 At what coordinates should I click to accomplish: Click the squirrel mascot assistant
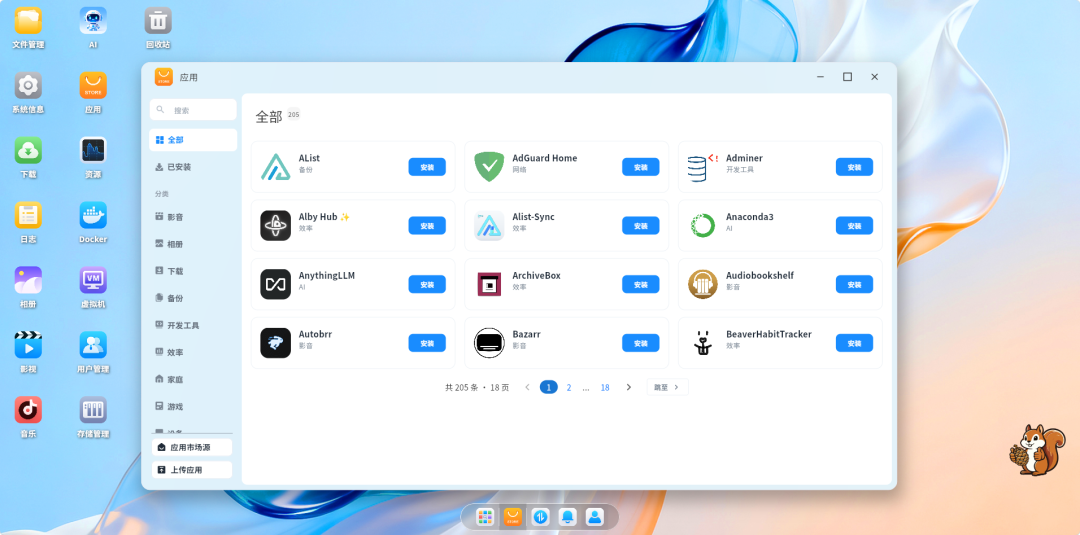1037,450
